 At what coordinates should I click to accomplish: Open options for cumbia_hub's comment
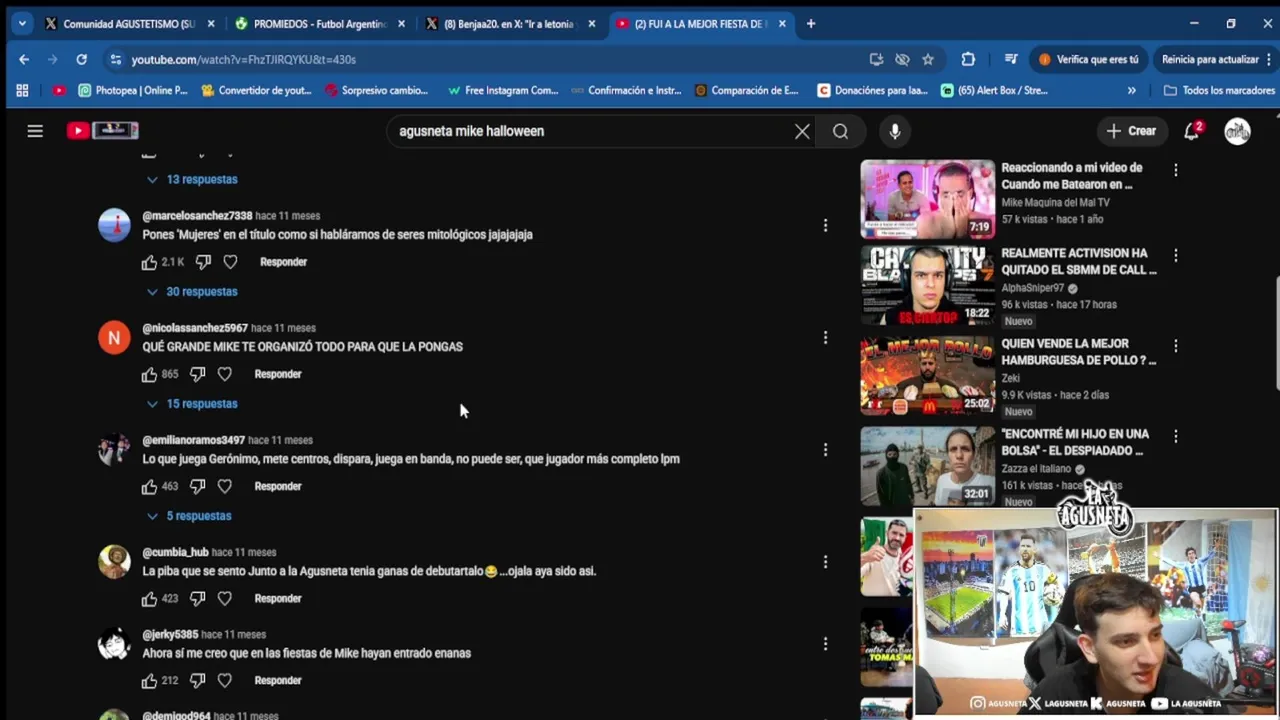[825, 562]
